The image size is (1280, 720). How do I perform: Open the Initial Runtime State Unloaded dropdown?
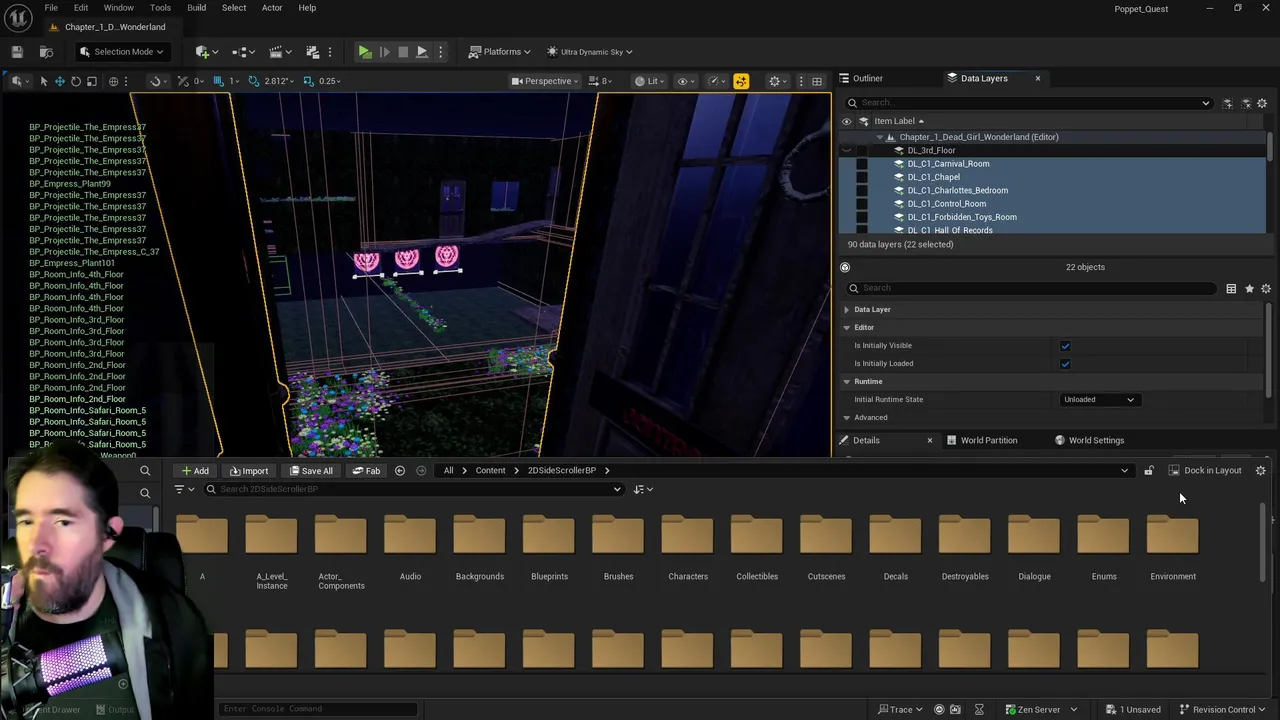tap(1098, 400)
